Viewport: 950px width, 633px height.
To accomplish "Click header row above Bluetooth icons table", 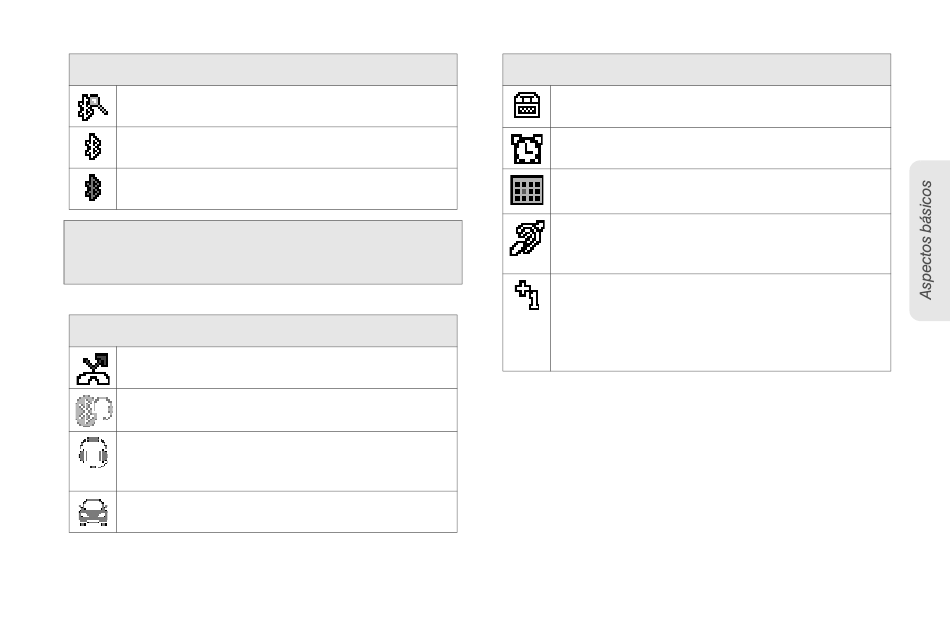I will (264, 69).
